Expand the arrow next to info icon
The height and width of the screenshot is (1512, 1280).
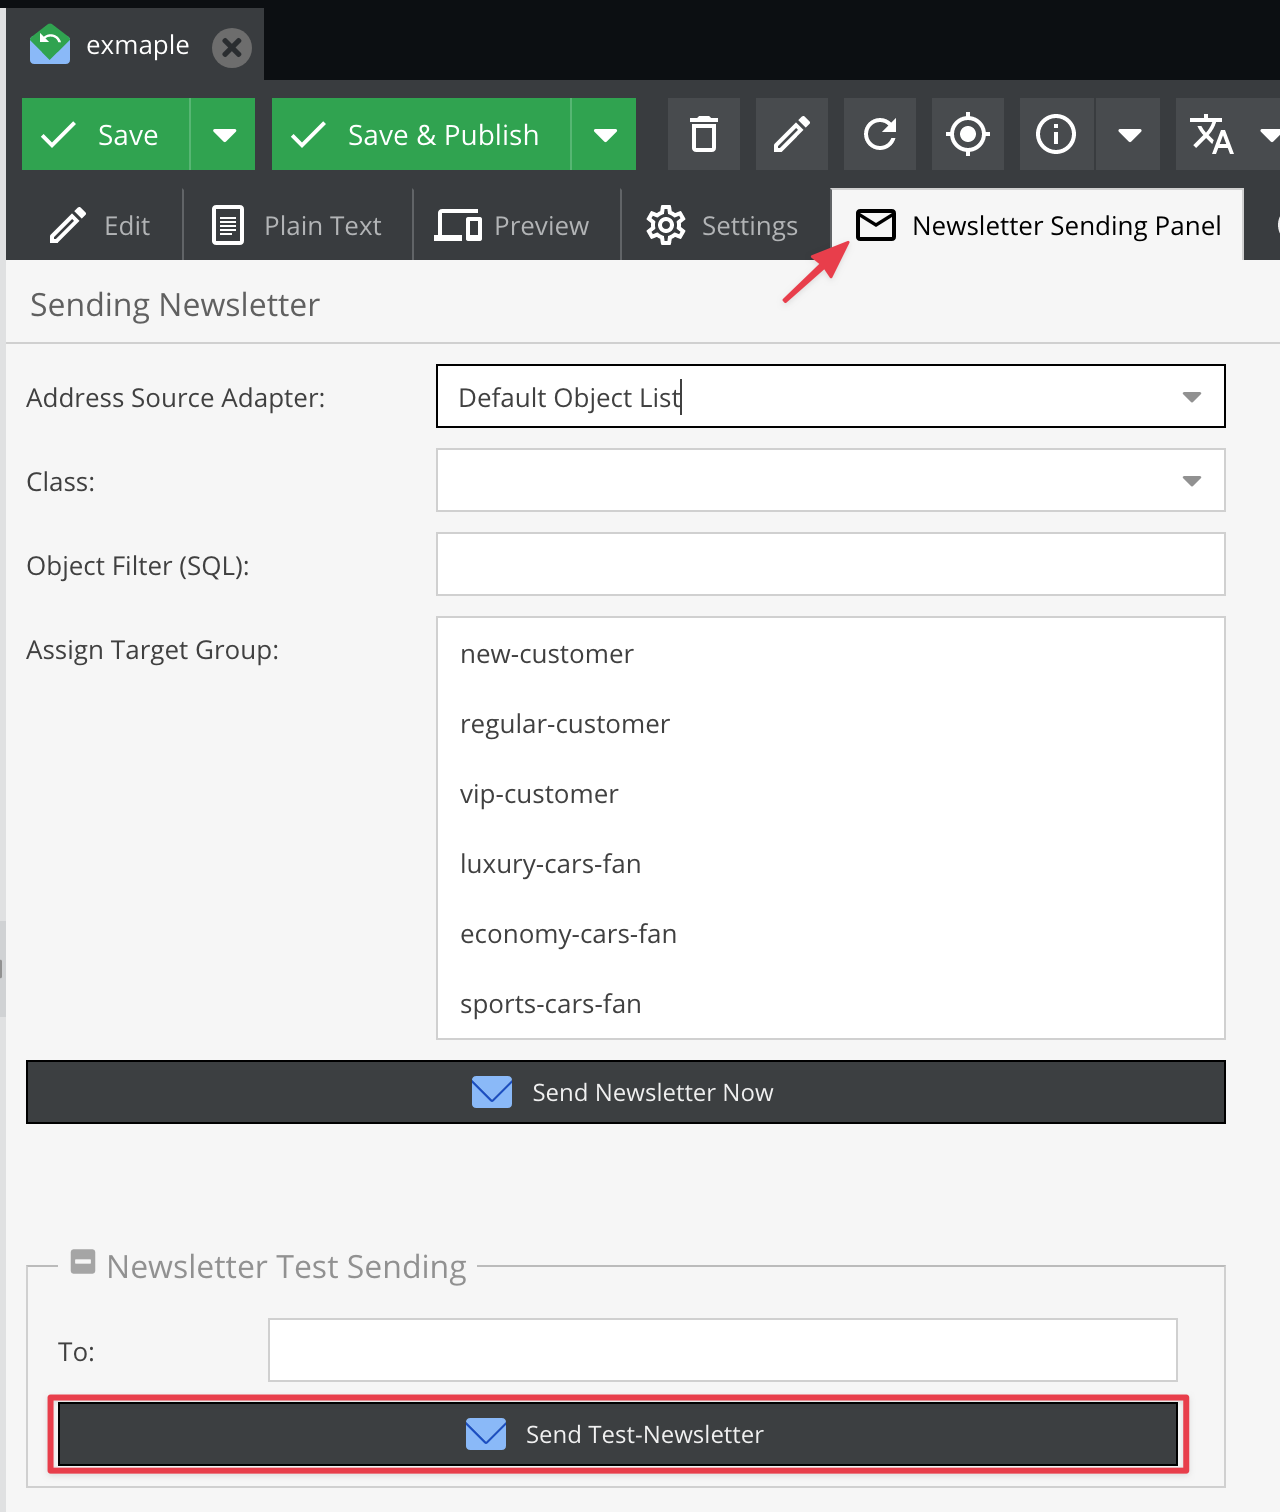pos(1129,135)
